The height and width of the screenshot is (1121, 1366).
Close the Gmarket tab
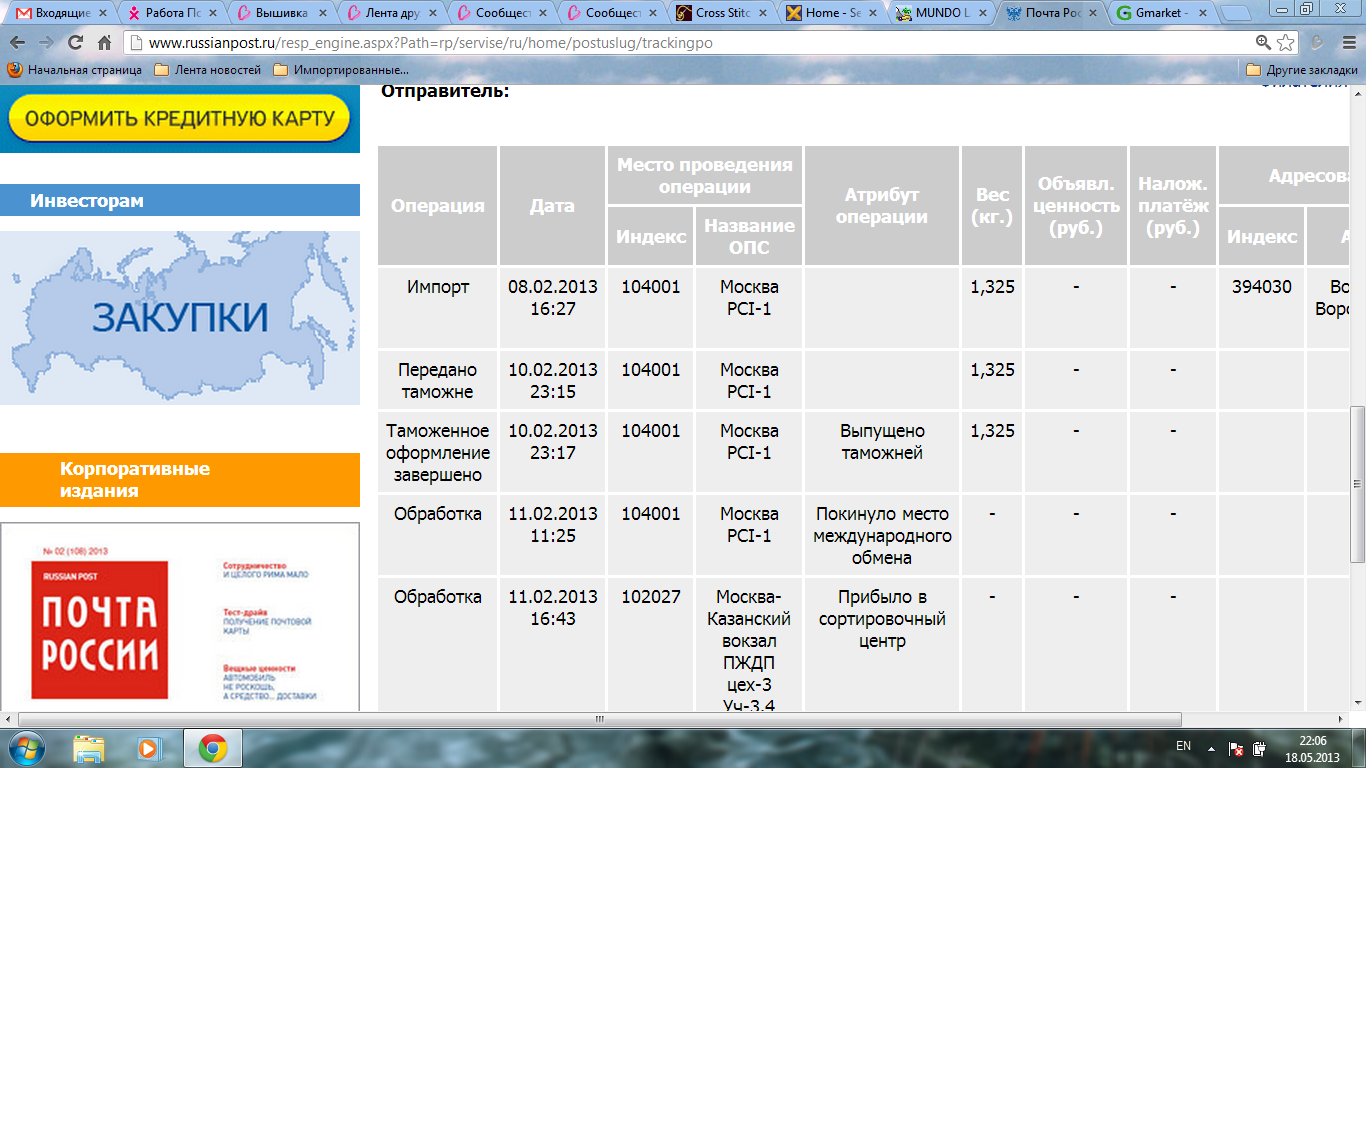click(x=1203, y=13)
